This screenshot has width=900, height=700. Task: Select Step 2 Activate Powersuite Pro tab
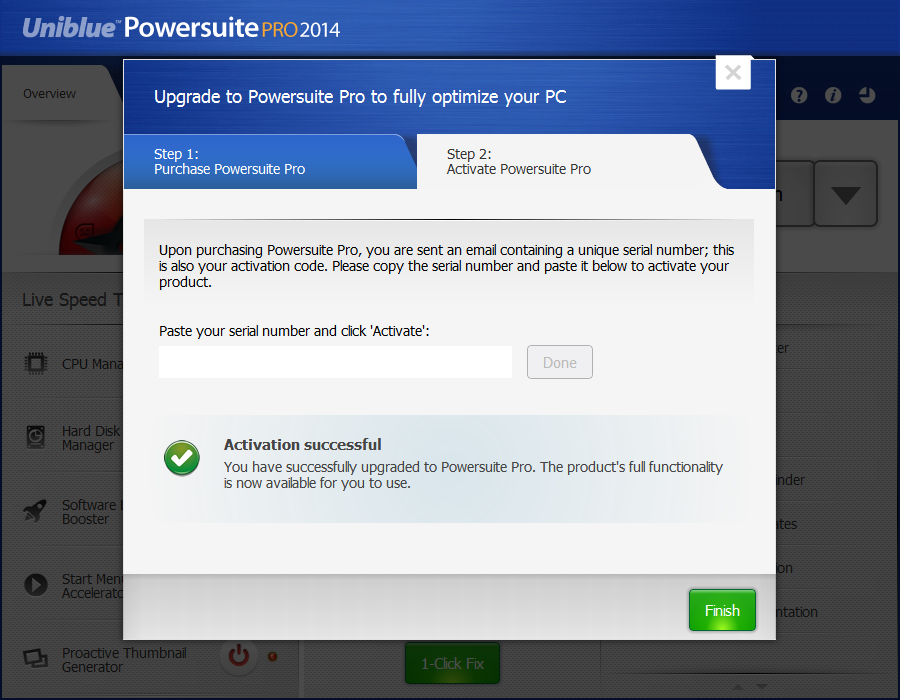(565, 162)
